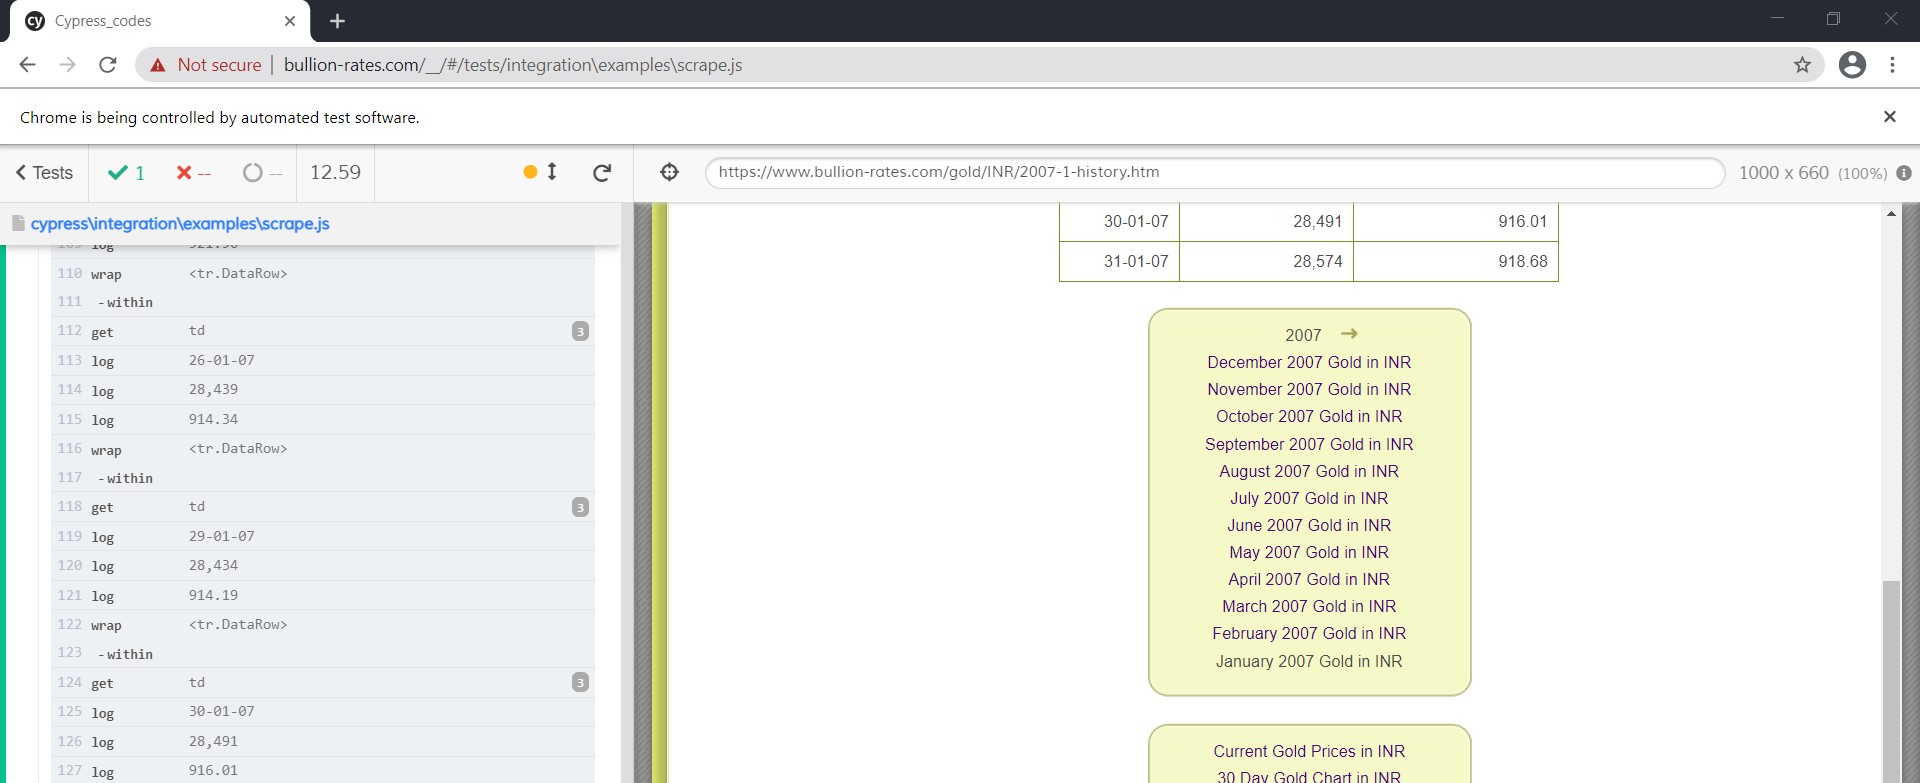1920x783 pixels.
Task: Click the Cypress AUT URL field
Action: (x=1214, y=172)
